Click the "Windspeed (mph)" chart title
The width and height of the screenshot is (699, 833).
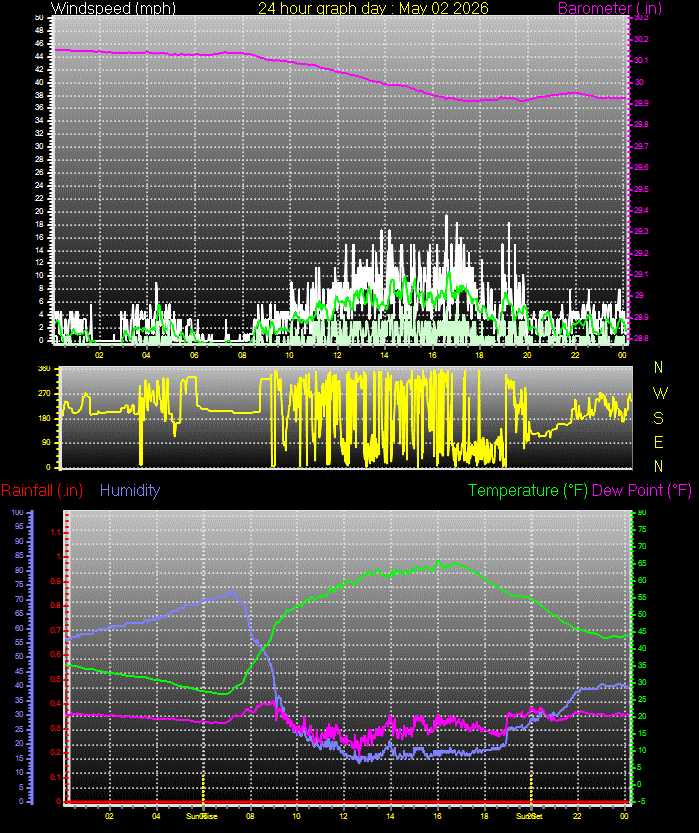click(113, 8)
